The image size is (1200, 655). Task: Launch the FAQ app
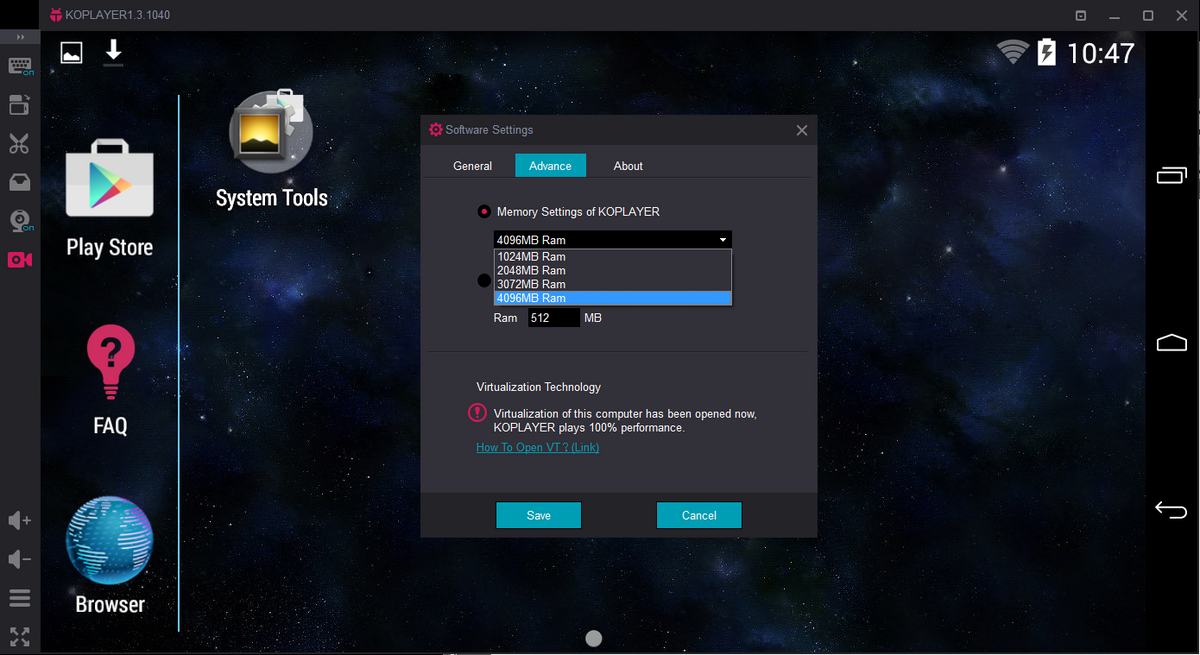110,381
